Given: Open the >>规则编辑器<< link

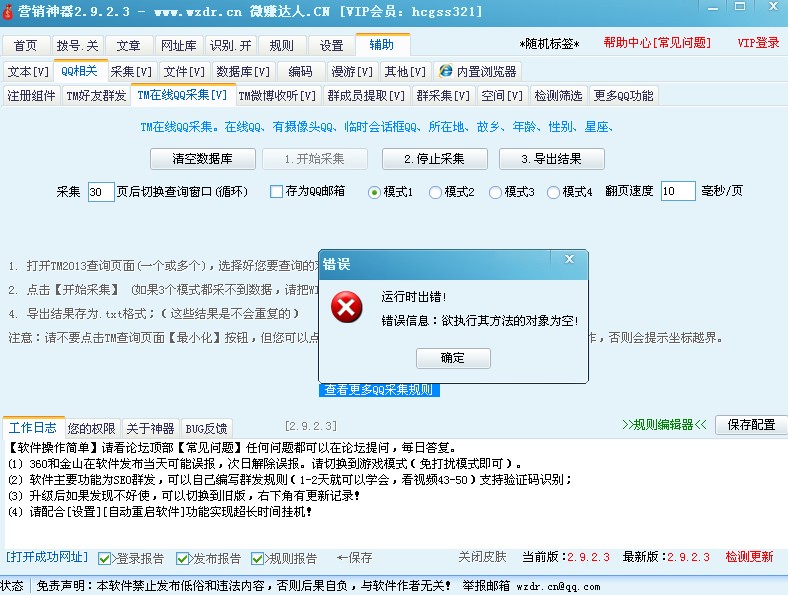Looking at the screenshot, I should (664, 425).
